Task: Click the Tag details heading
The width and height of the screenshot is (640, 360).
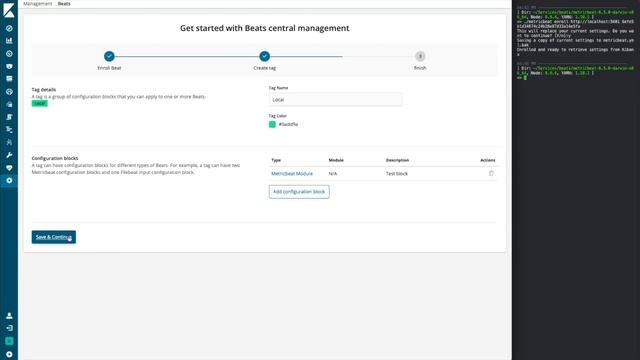Action: click(44, 89)
